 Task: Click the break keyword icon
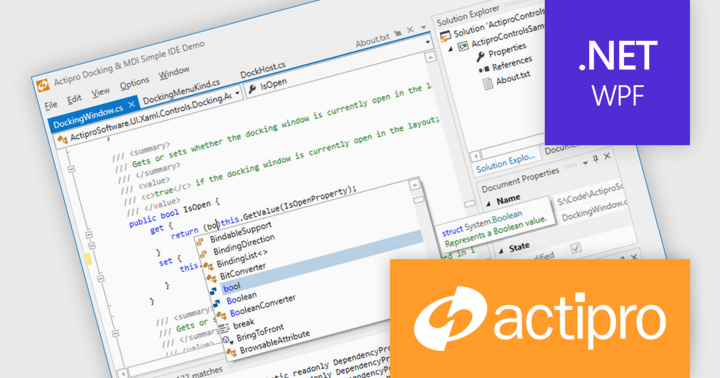coord(224,327)
